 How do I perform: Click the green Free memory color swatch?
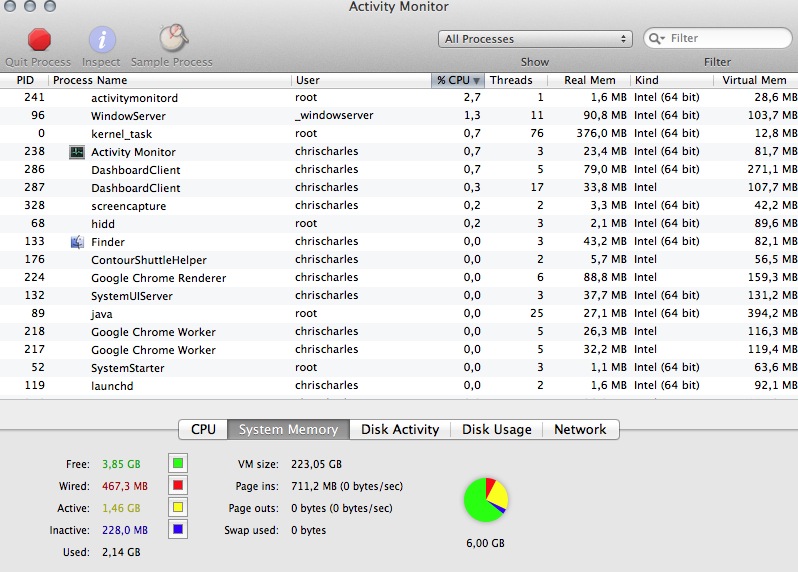tap(178, 463)
